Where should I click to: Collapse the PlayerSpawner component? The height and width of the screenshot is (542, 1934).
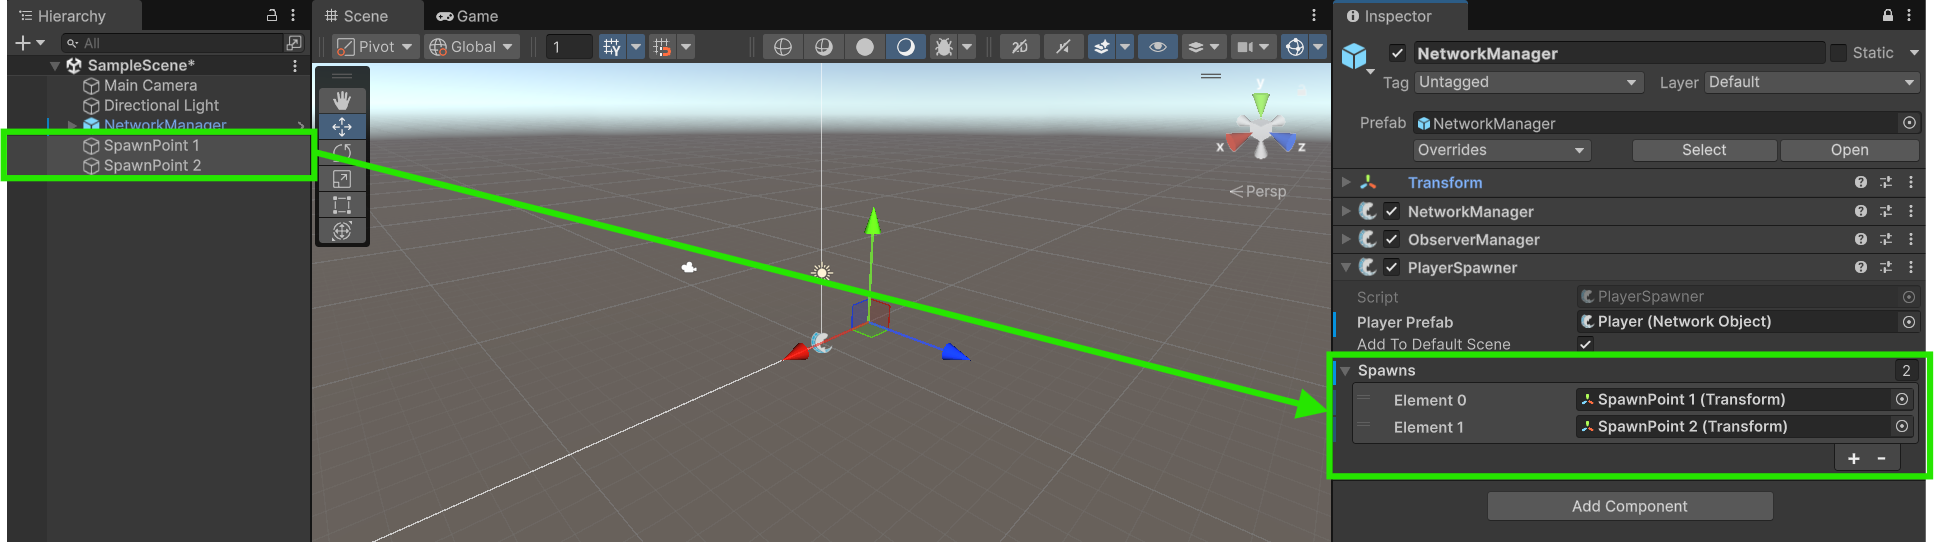point(1346,267)
